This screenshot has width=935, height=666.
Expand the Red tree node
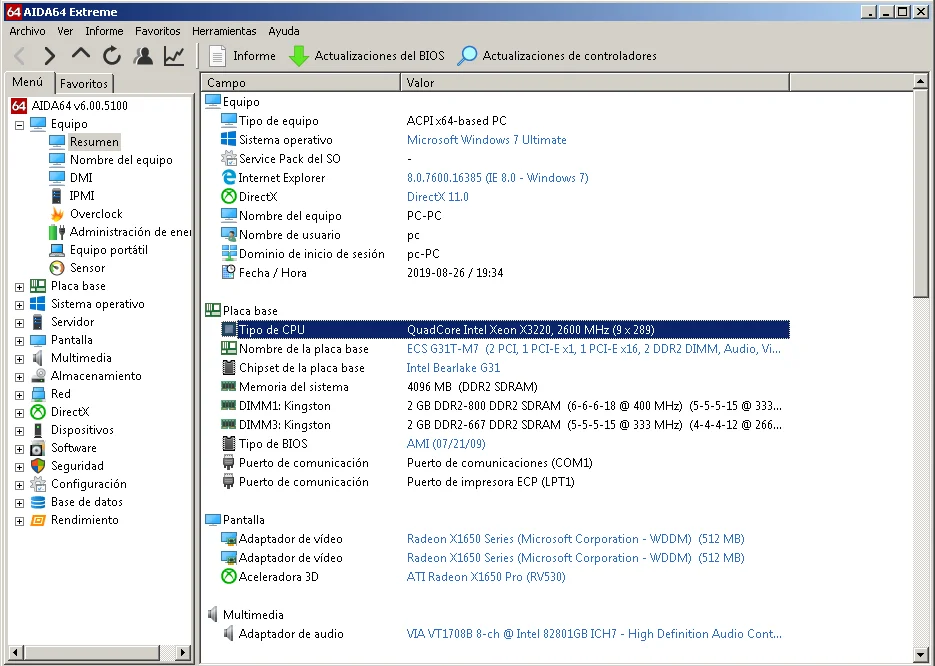pyautogui.click(x=19, y=395)
